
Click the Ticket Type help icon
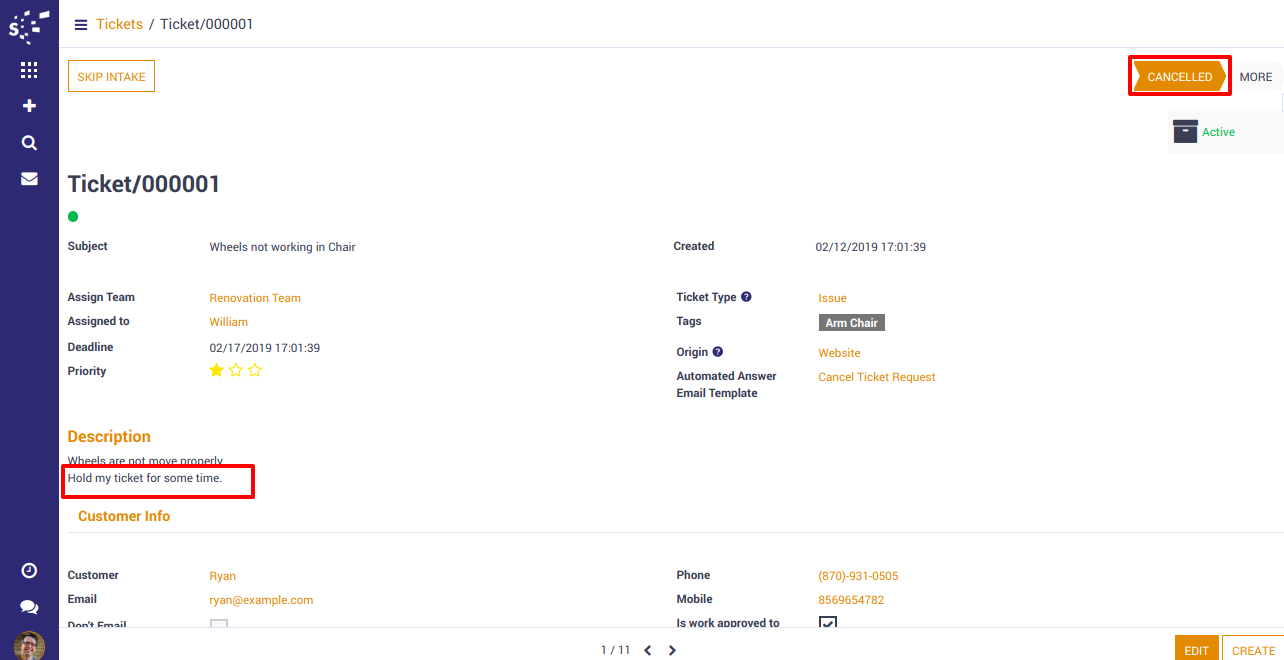point(746,297)
